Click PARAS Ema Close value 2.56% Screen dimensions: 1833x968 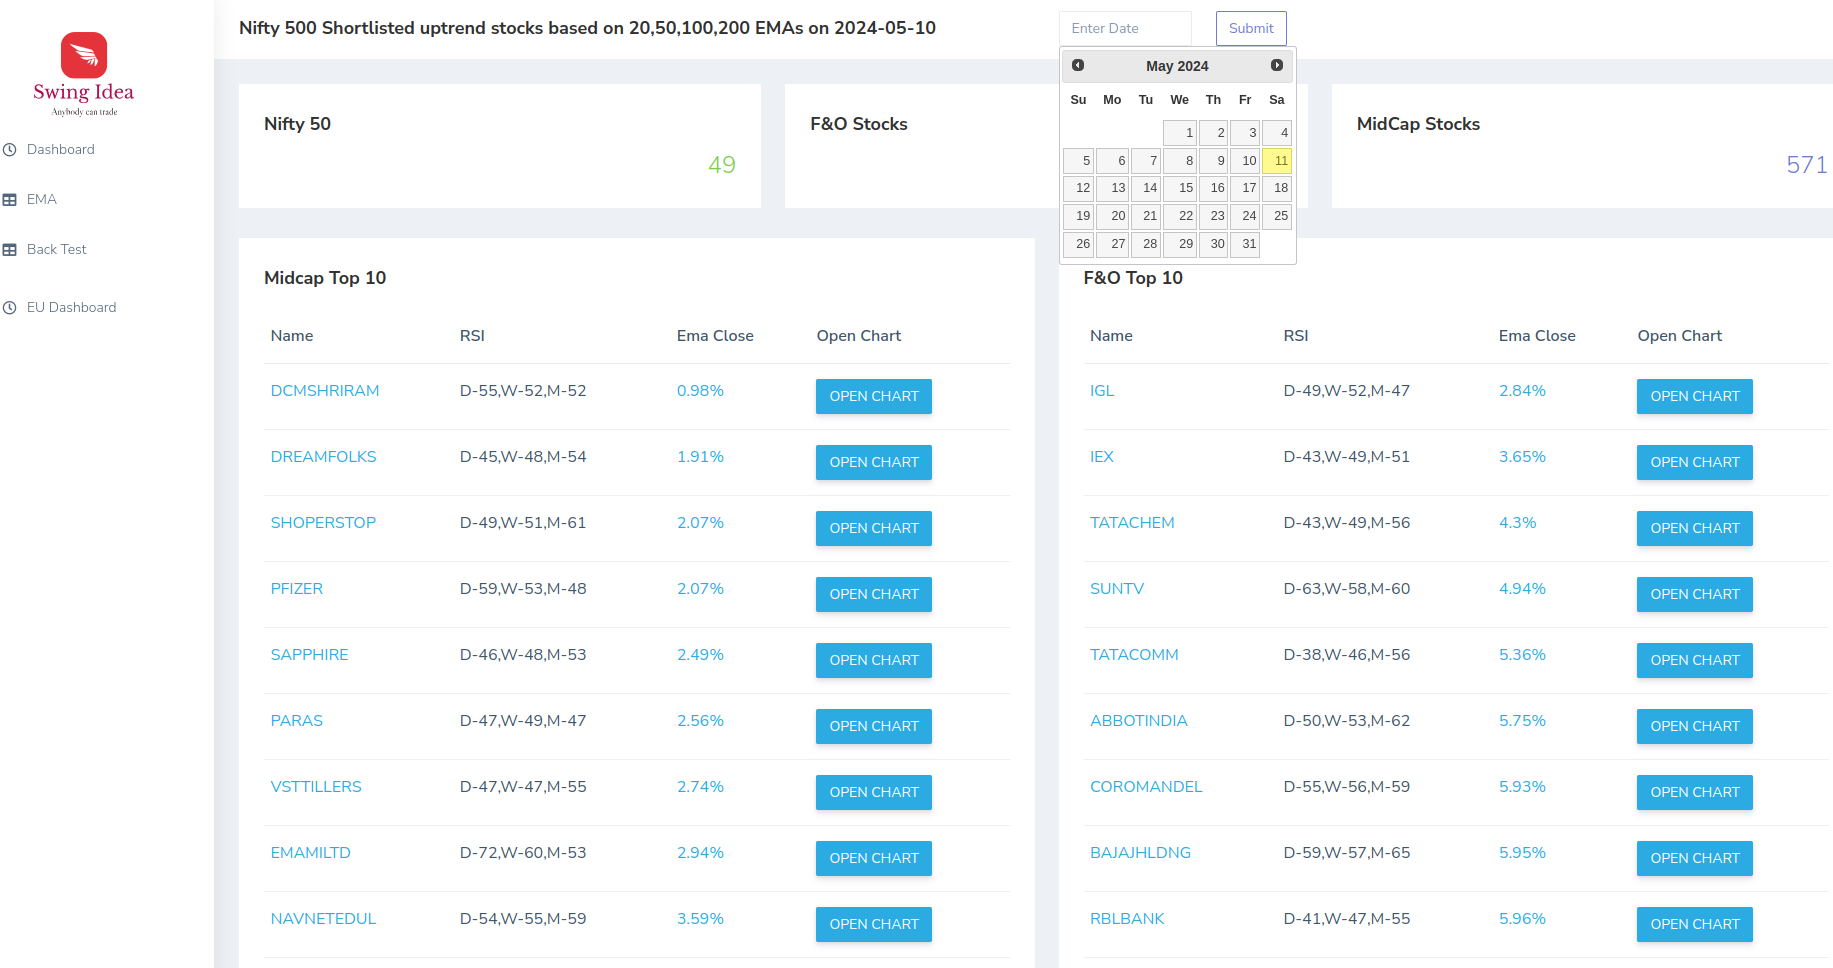700,721
